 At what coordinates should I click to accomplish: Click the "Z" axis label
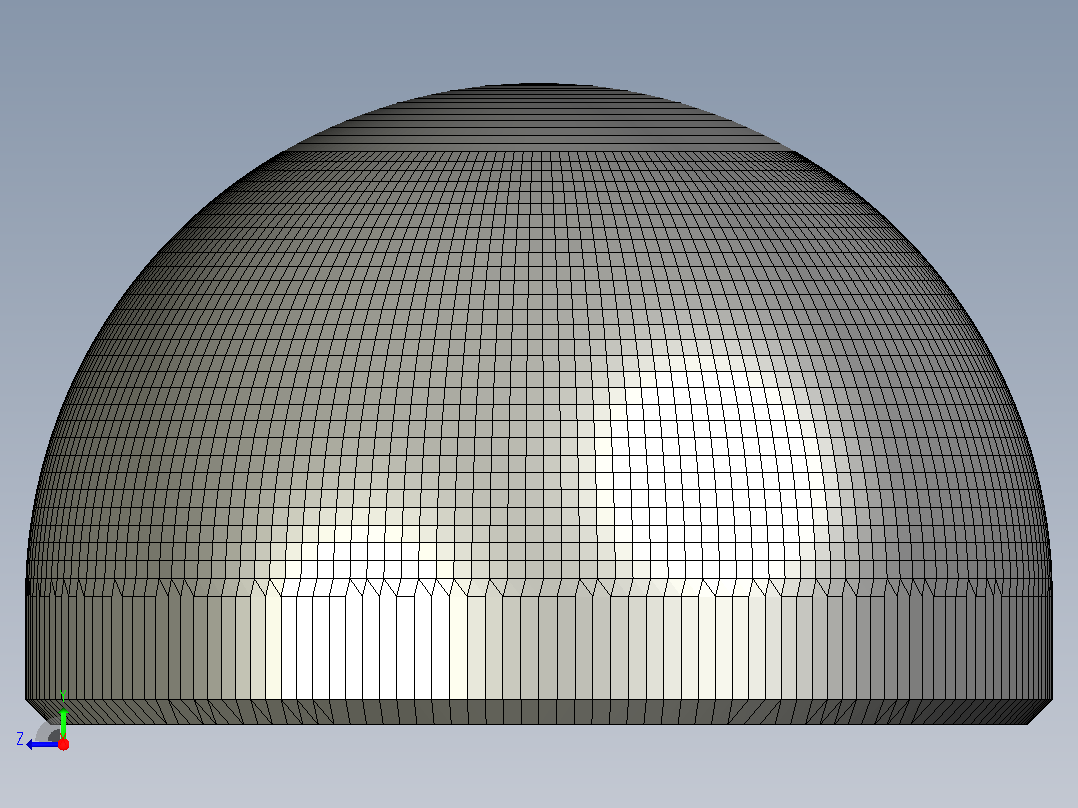(x=20, y=739)
